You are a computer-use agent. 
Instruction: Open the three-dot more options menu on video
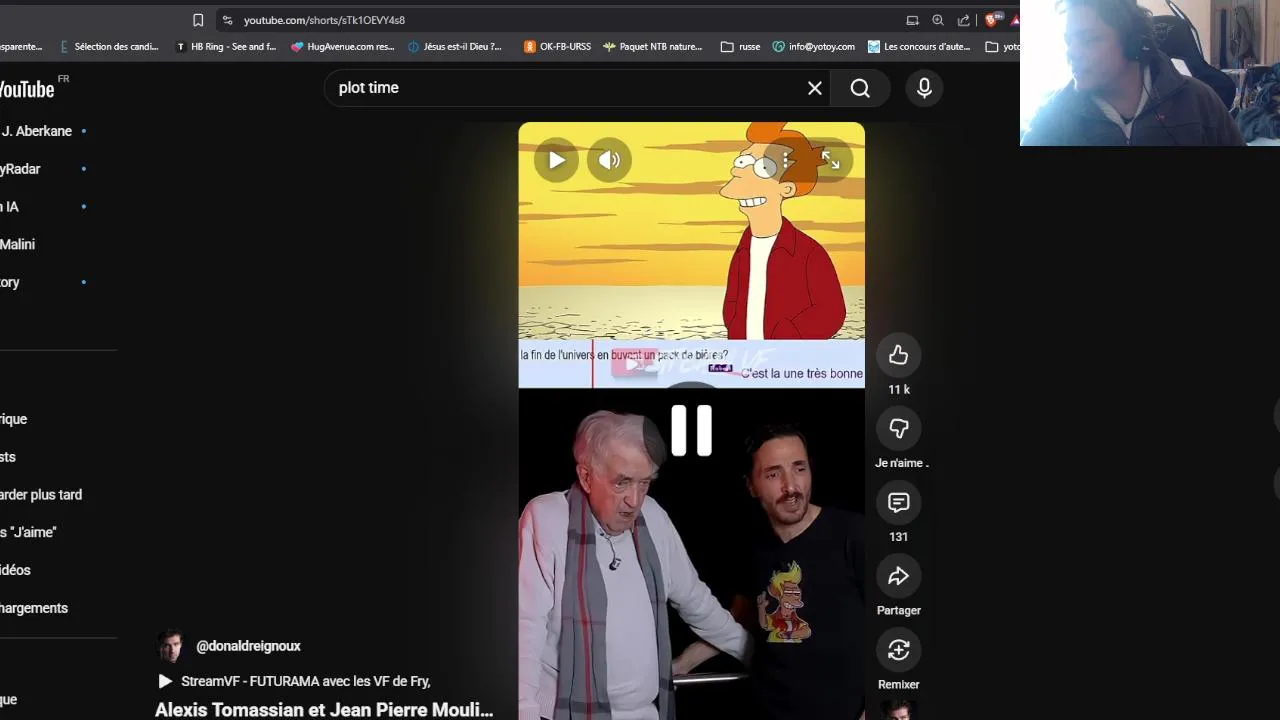[787, 160]
